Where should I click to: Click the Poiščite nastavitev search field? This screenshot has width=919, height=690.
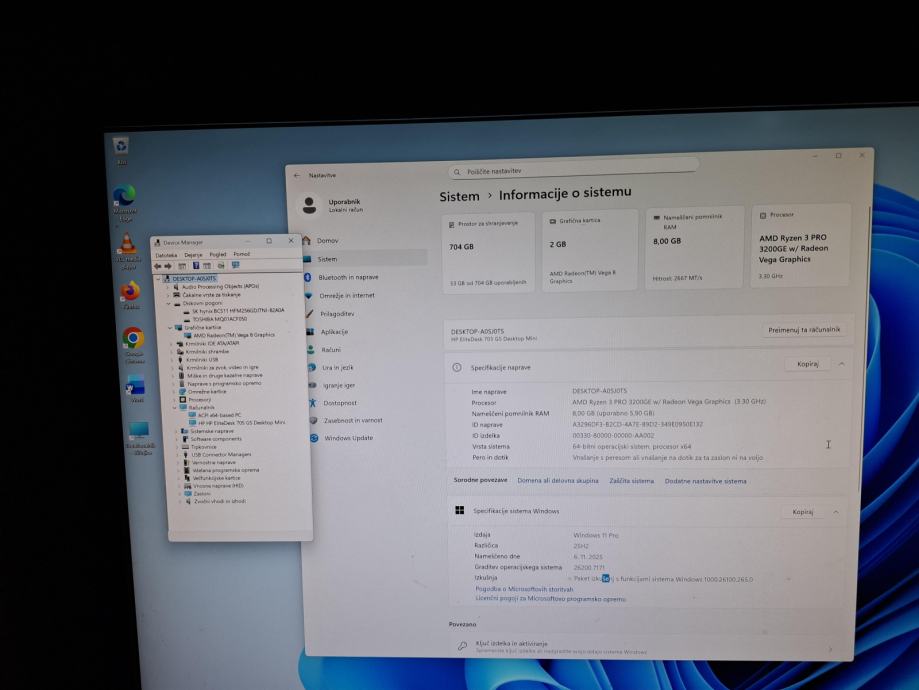(573, 170)
